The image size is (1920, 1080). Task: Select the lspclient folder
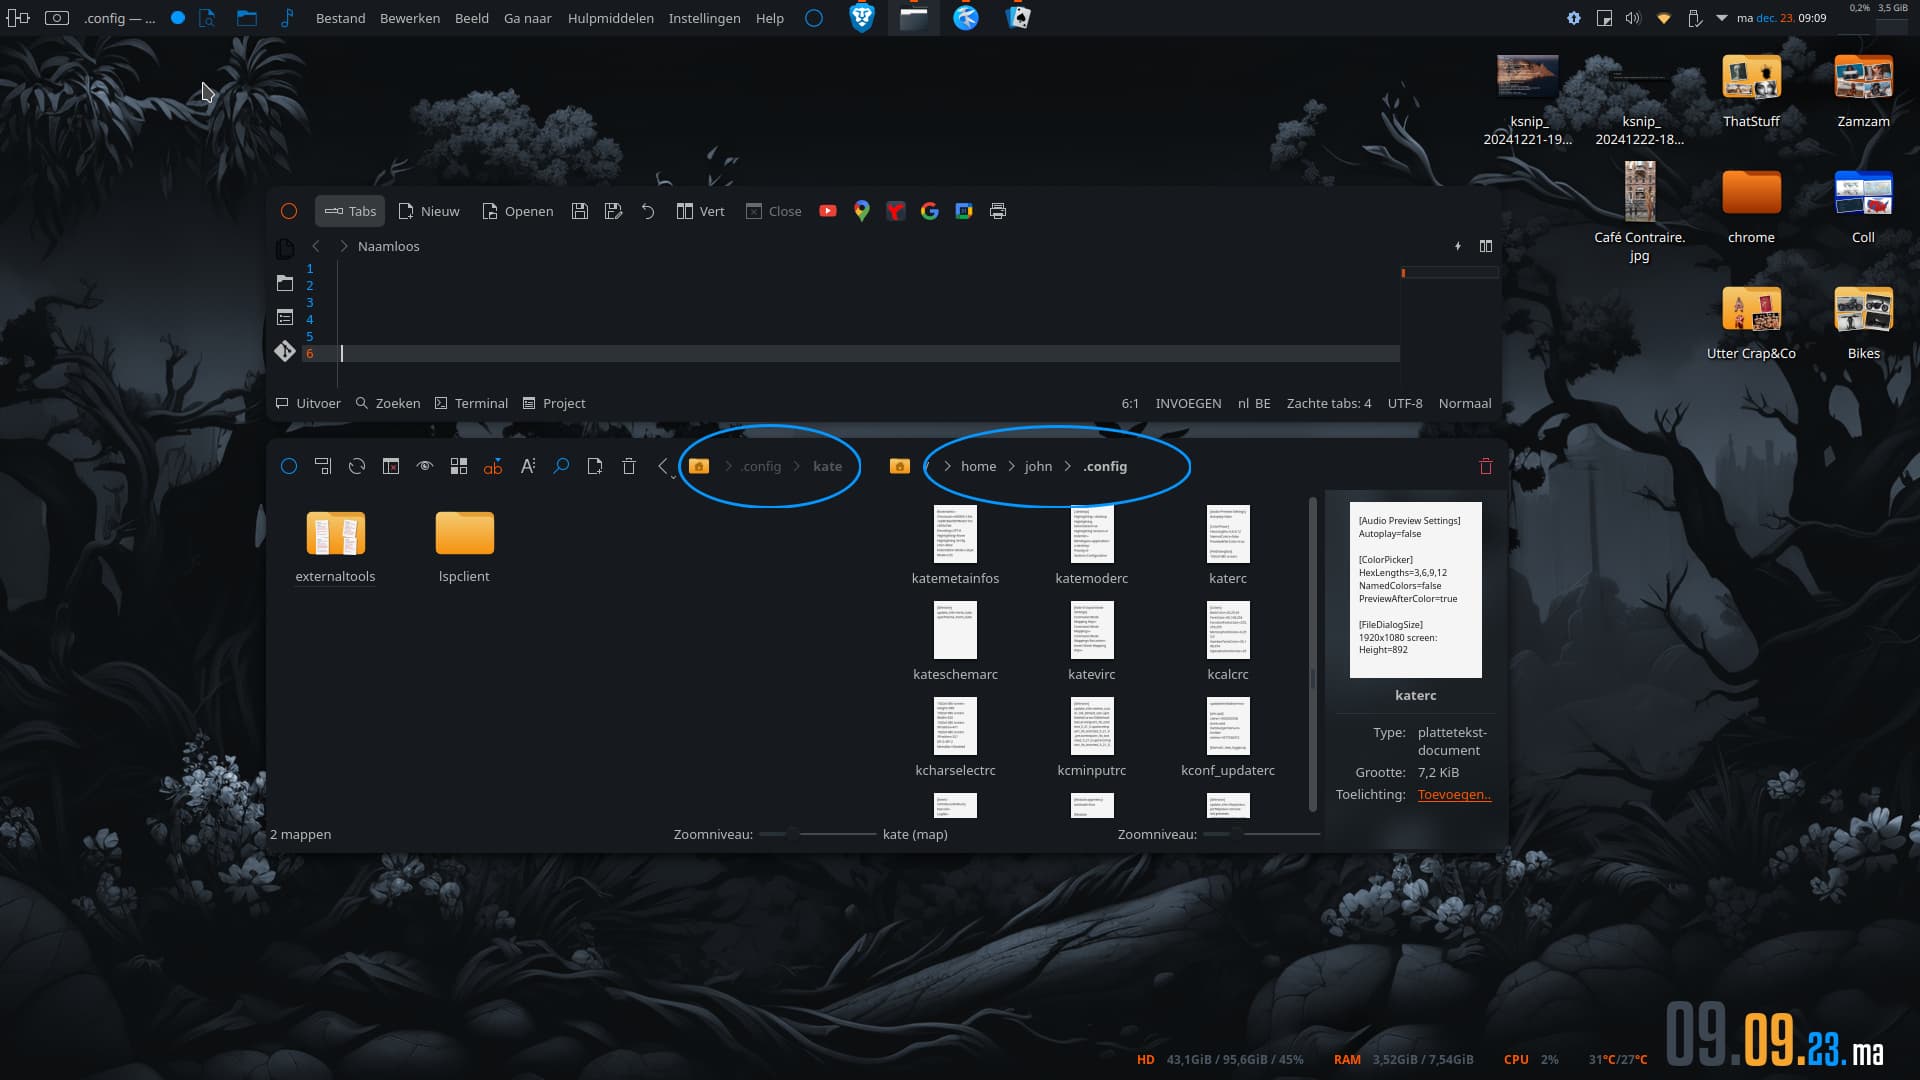pyautogui.click(x=464, y=546)
